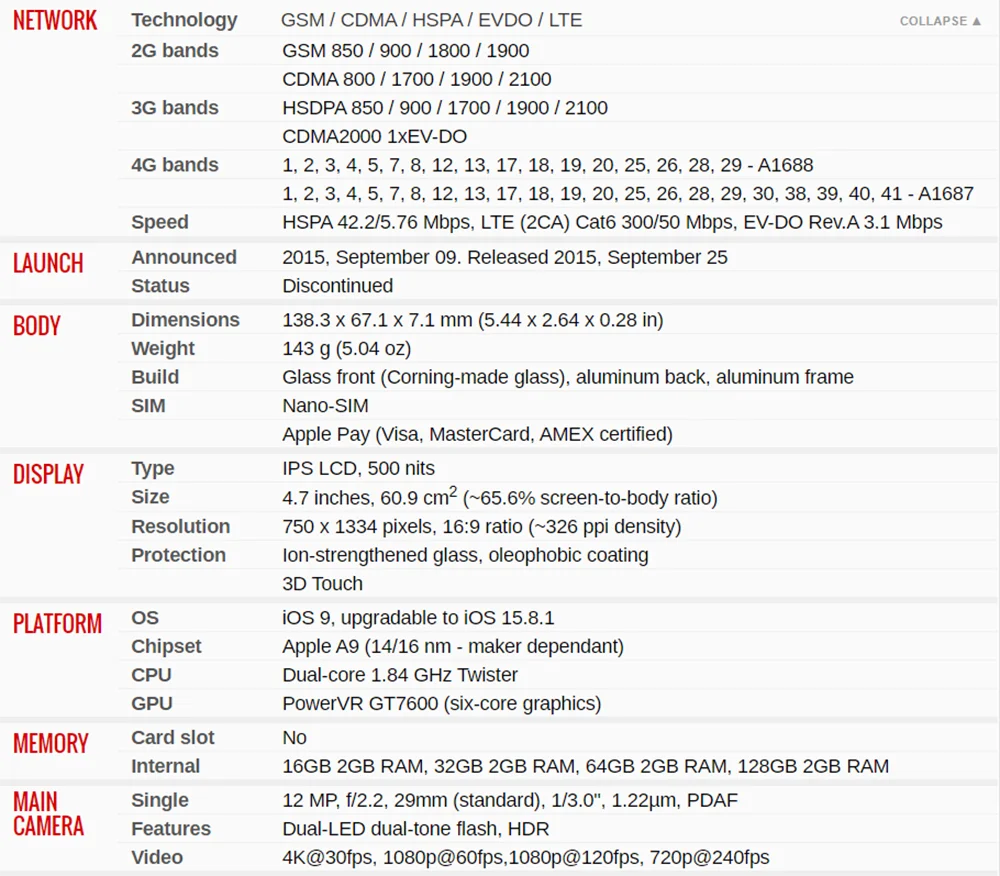The width and height of the screenshot is (1000, 876).
Task: Select the NETWORK section heading
Action: 55,20
